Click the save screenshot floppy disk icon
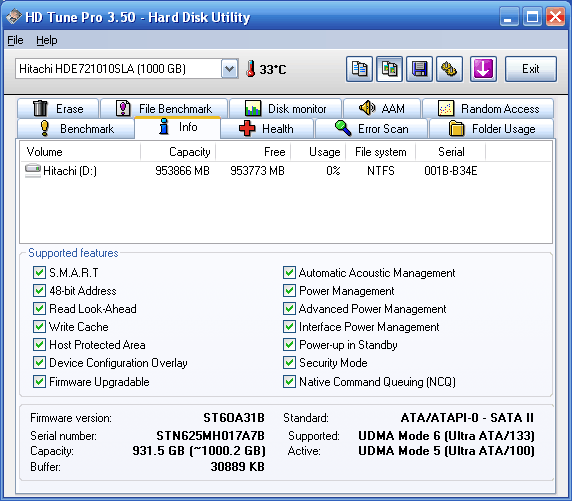The width and height of the screenshot is (572, 501). click(420, 69)
